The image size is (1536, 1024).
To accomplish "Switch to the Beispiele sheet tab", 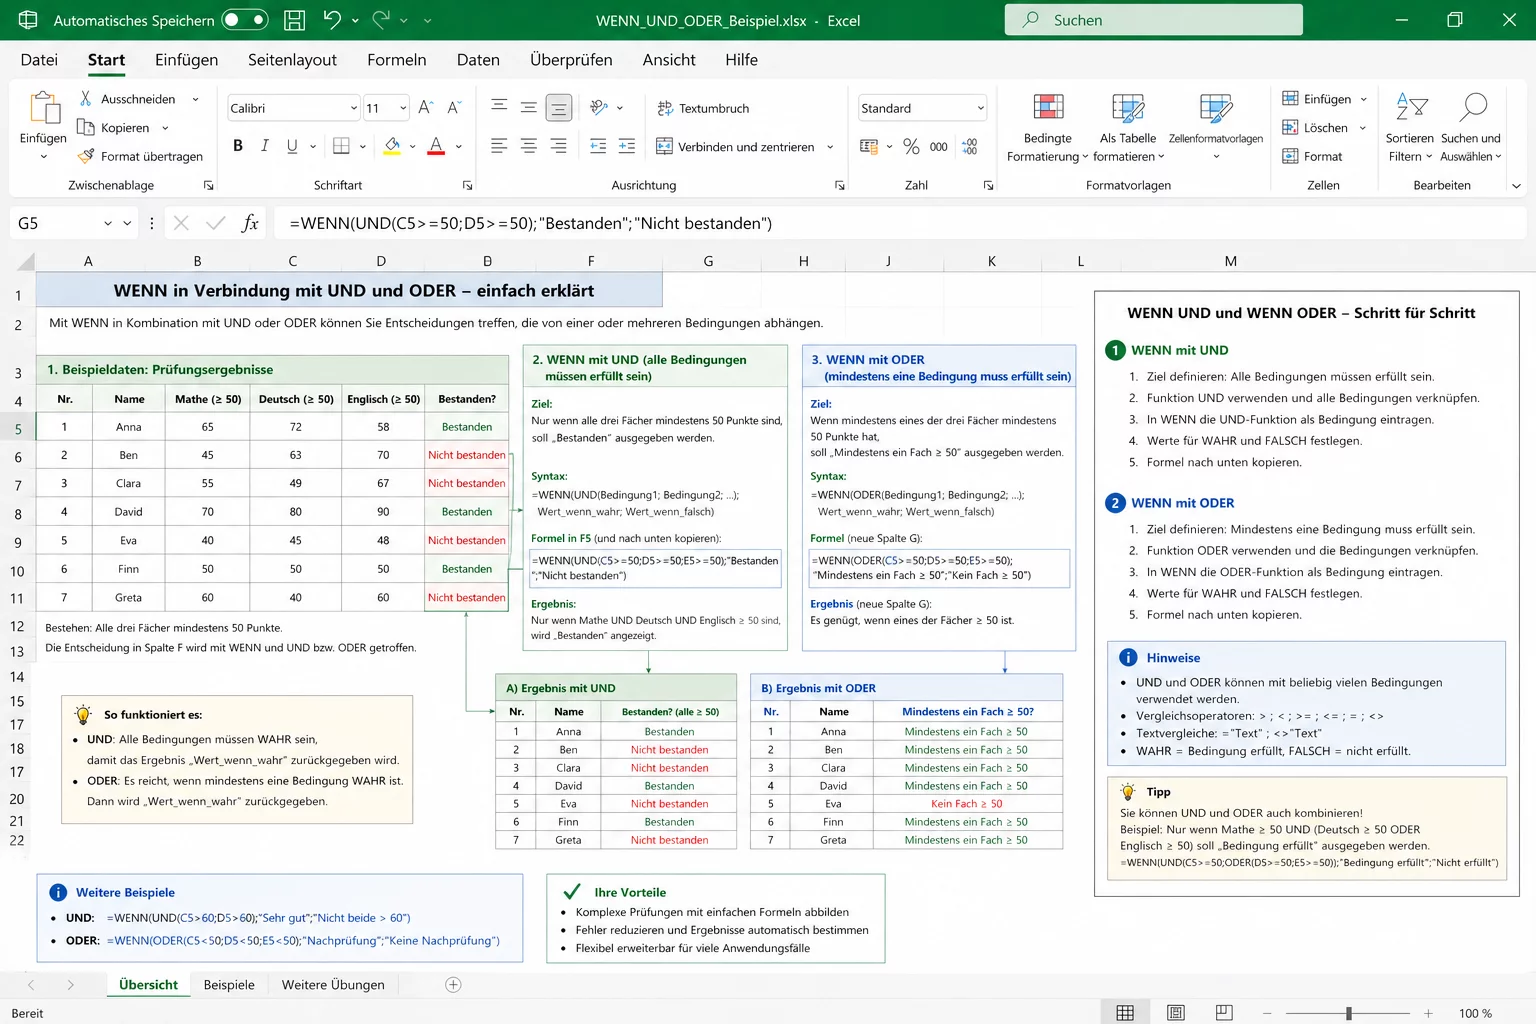I will click(229, 985).
